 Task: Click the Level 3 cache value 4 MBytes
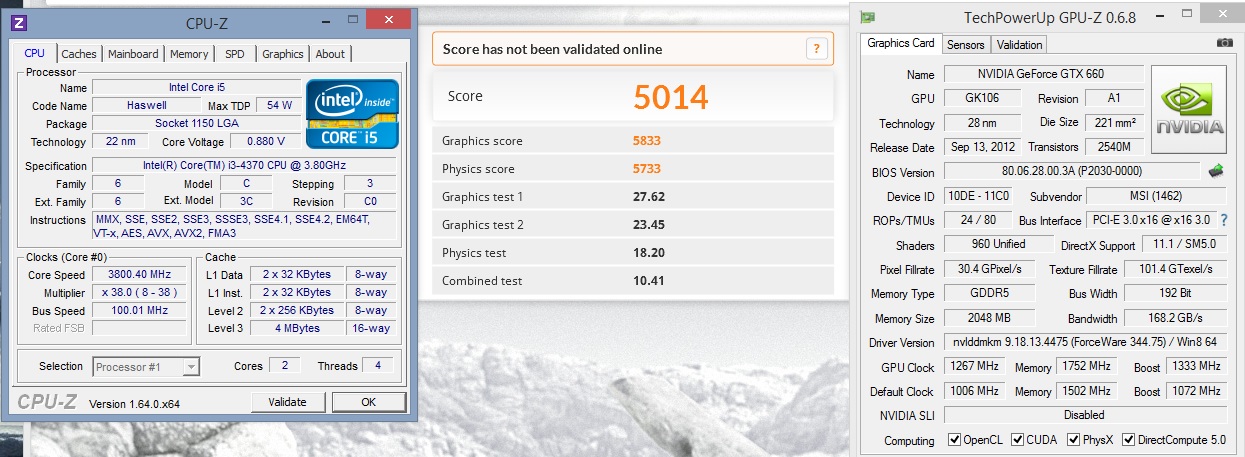pos(297,328)
